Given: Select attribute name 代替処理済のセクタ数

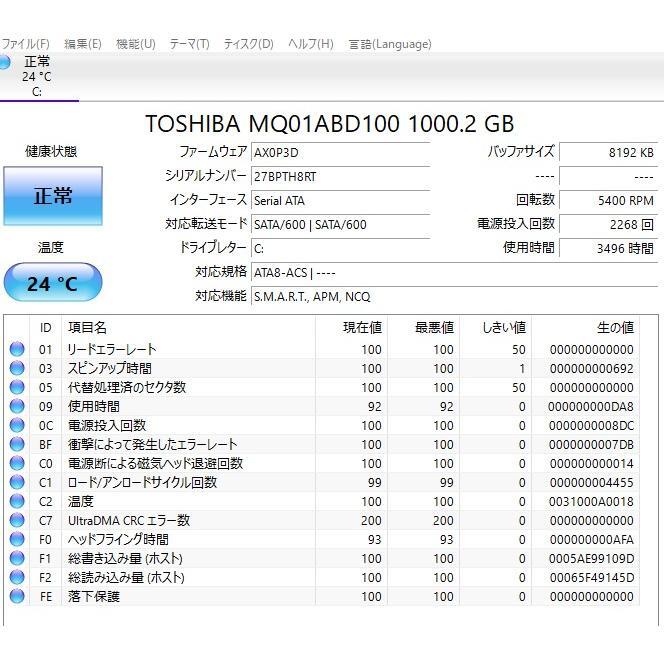Looking at the screenshot, I should click(x=127, y=387).
